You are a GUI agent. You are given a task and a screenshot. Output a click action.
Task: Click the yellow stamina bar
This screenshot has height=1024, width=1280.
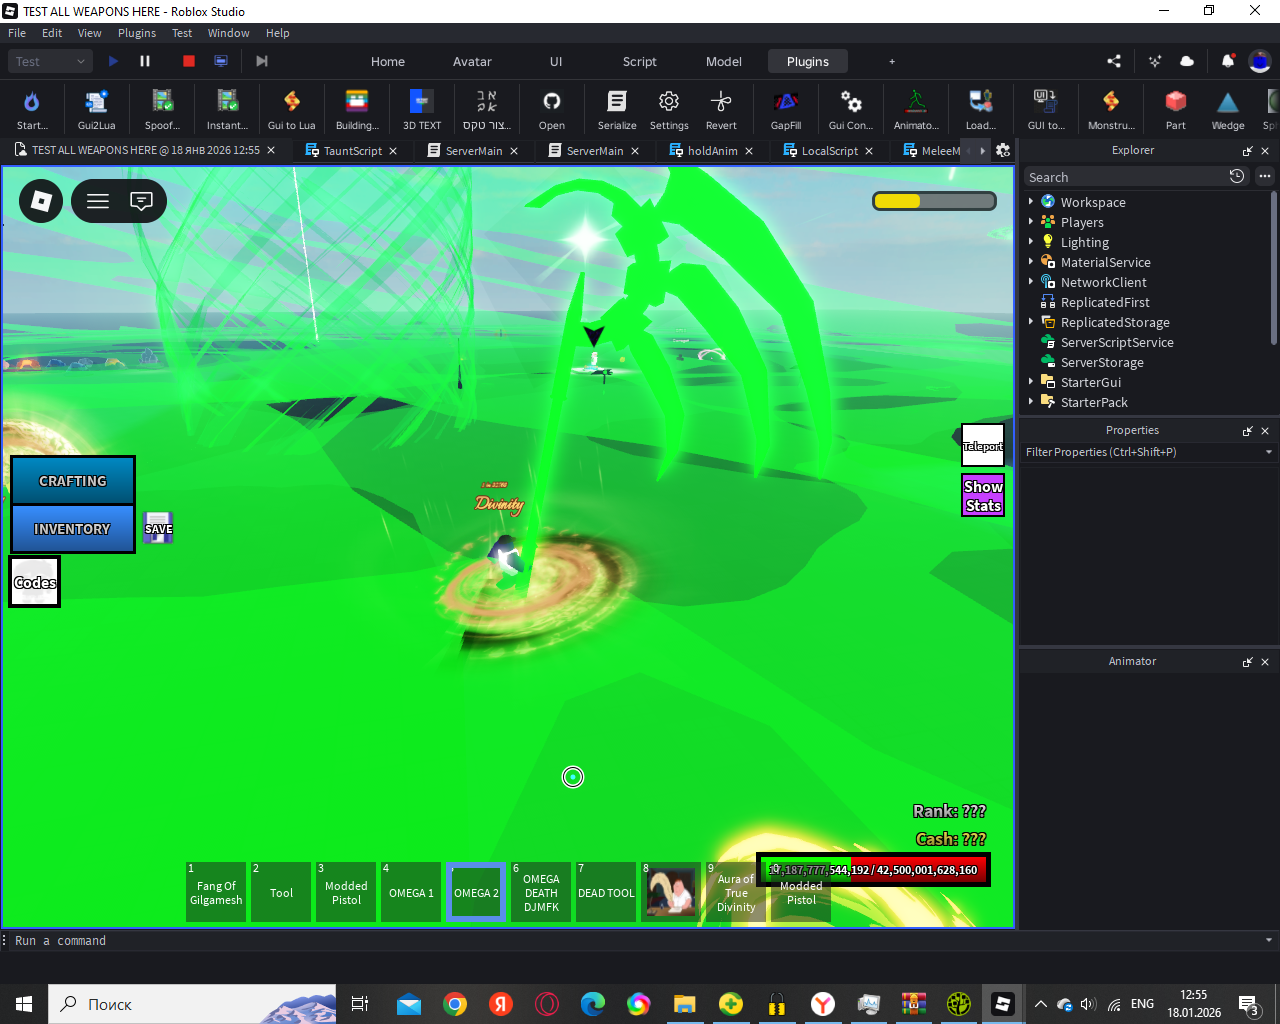(x=934, y=201)
